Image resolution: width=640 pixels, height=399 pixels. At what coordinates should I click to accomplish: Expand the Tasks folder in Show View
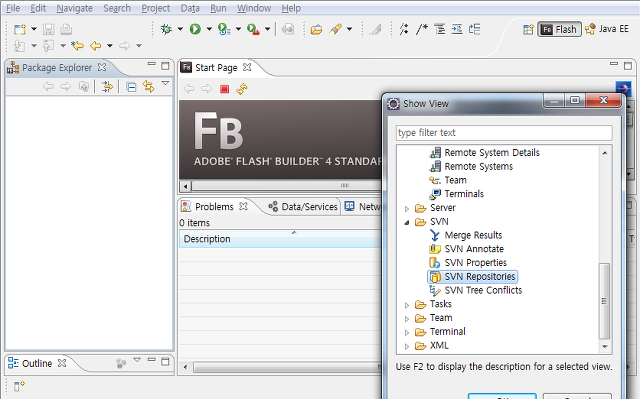pyautogui.click(x=407, y=305)
